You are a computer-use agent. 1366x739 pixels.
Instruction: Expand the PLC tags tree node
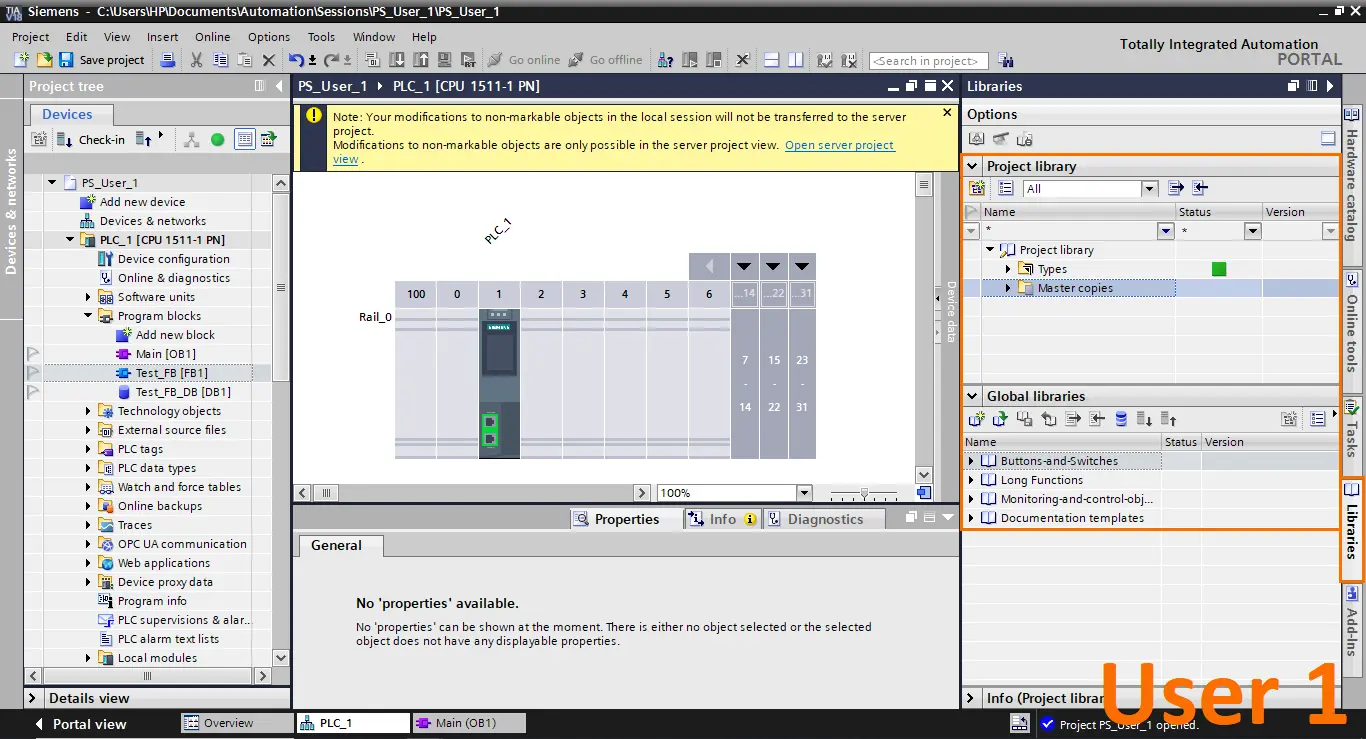pos(88,449)
